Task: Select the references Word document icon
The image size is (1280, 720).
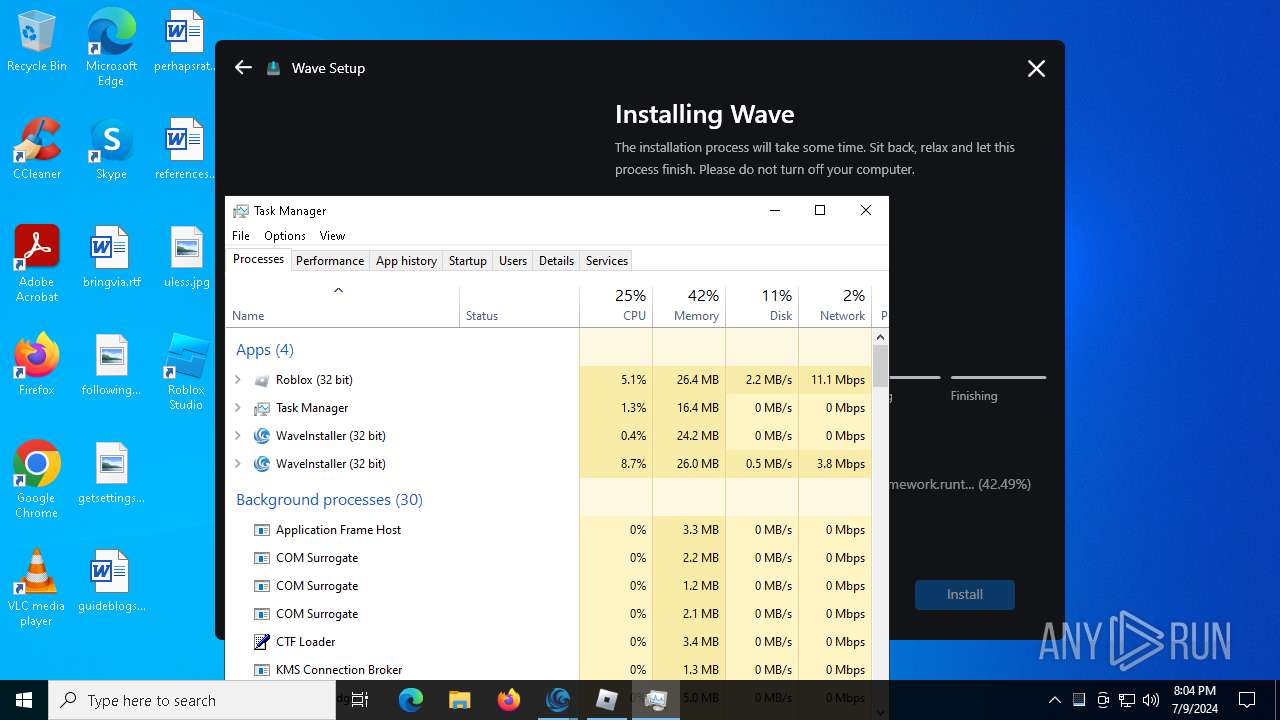Action: point(185,149)
